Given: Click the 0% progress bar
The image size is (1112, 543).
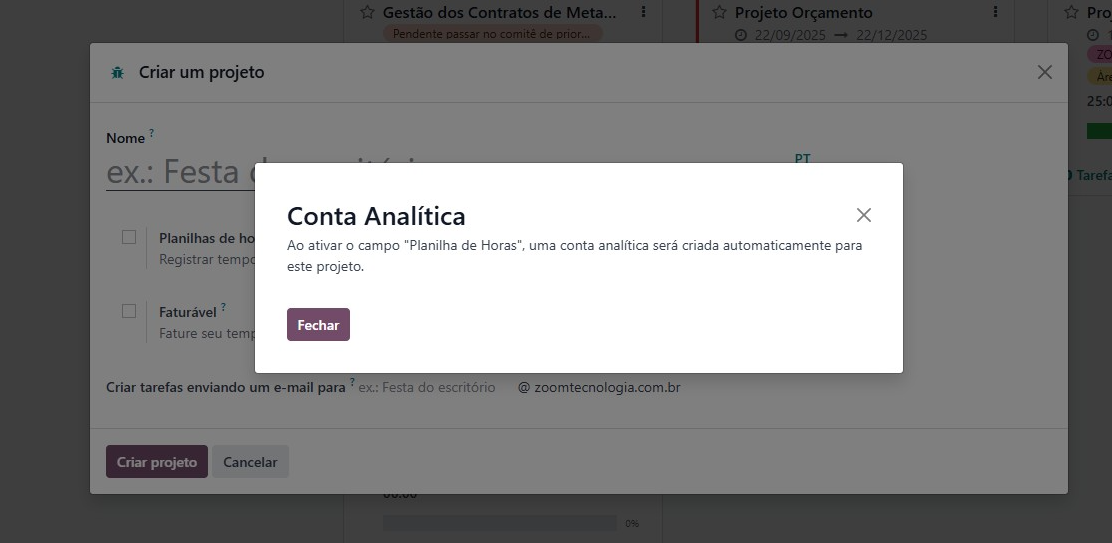Looking at the screenshot, I should coord(499,523).
